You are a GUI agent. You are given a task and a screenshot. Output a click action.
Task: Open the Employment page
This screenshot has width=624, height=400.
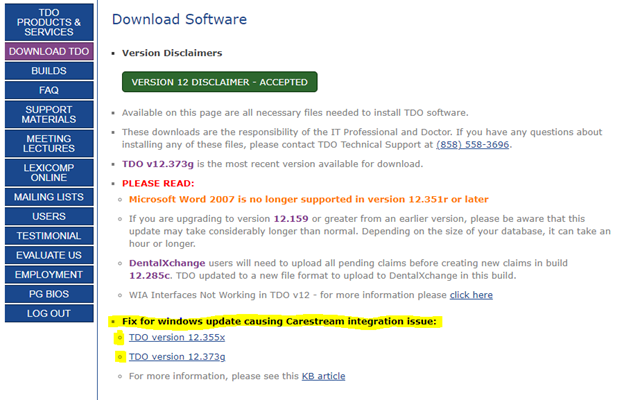pyautogui.click(x=48, y=274)
